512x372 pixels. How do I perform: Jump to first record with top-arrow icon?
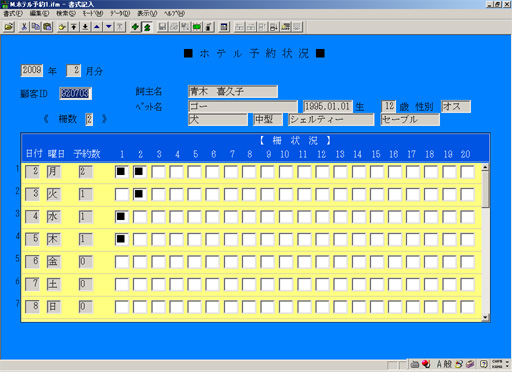pyautogui.click(x=74, y=27)
